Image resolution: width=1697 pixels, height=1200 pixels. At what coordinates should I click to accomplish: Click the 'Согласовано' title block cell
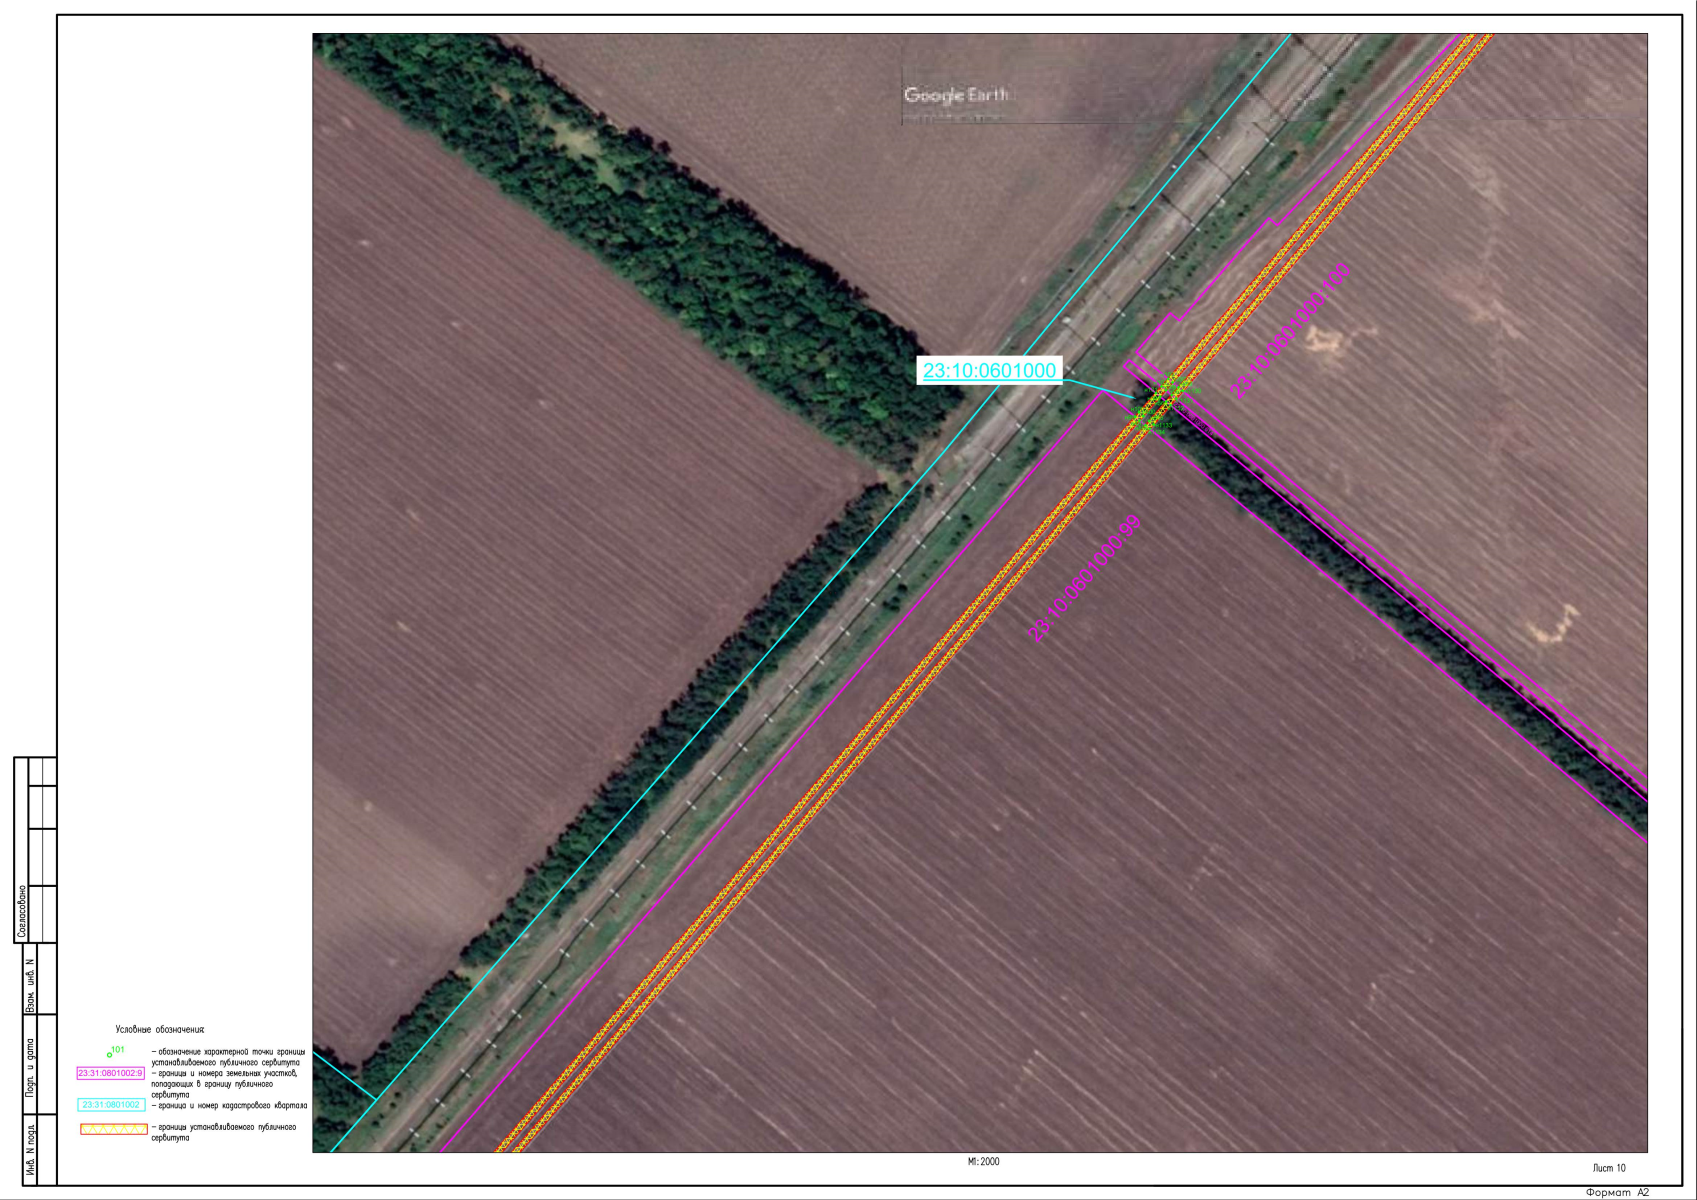(x=22, y=911)
